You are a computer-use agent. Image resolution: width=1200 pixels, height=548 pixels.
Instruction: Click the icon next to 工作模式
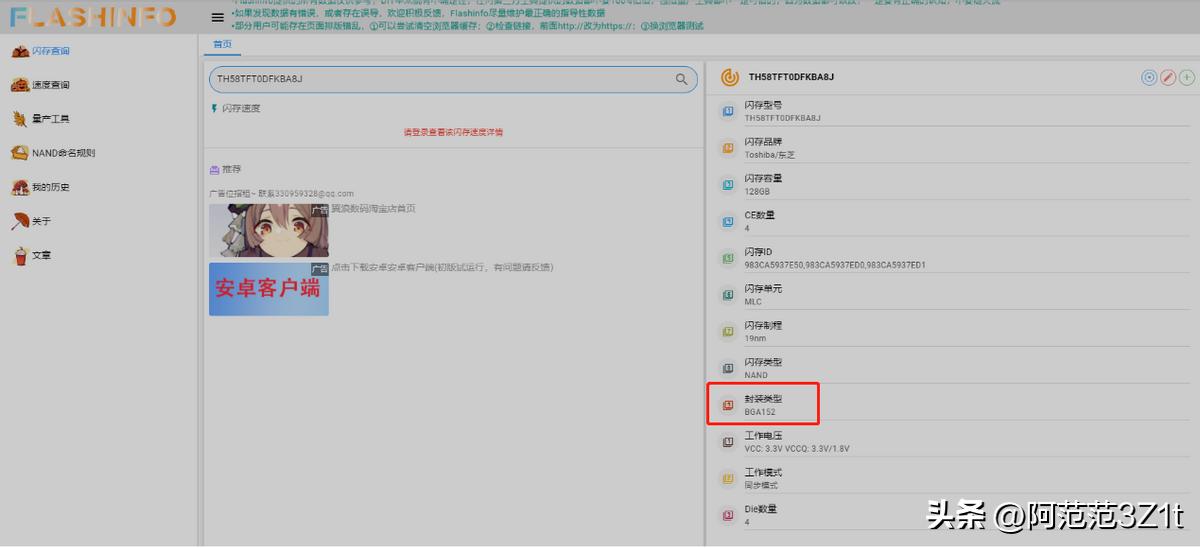pyautogui.click(x=728, y=478)
